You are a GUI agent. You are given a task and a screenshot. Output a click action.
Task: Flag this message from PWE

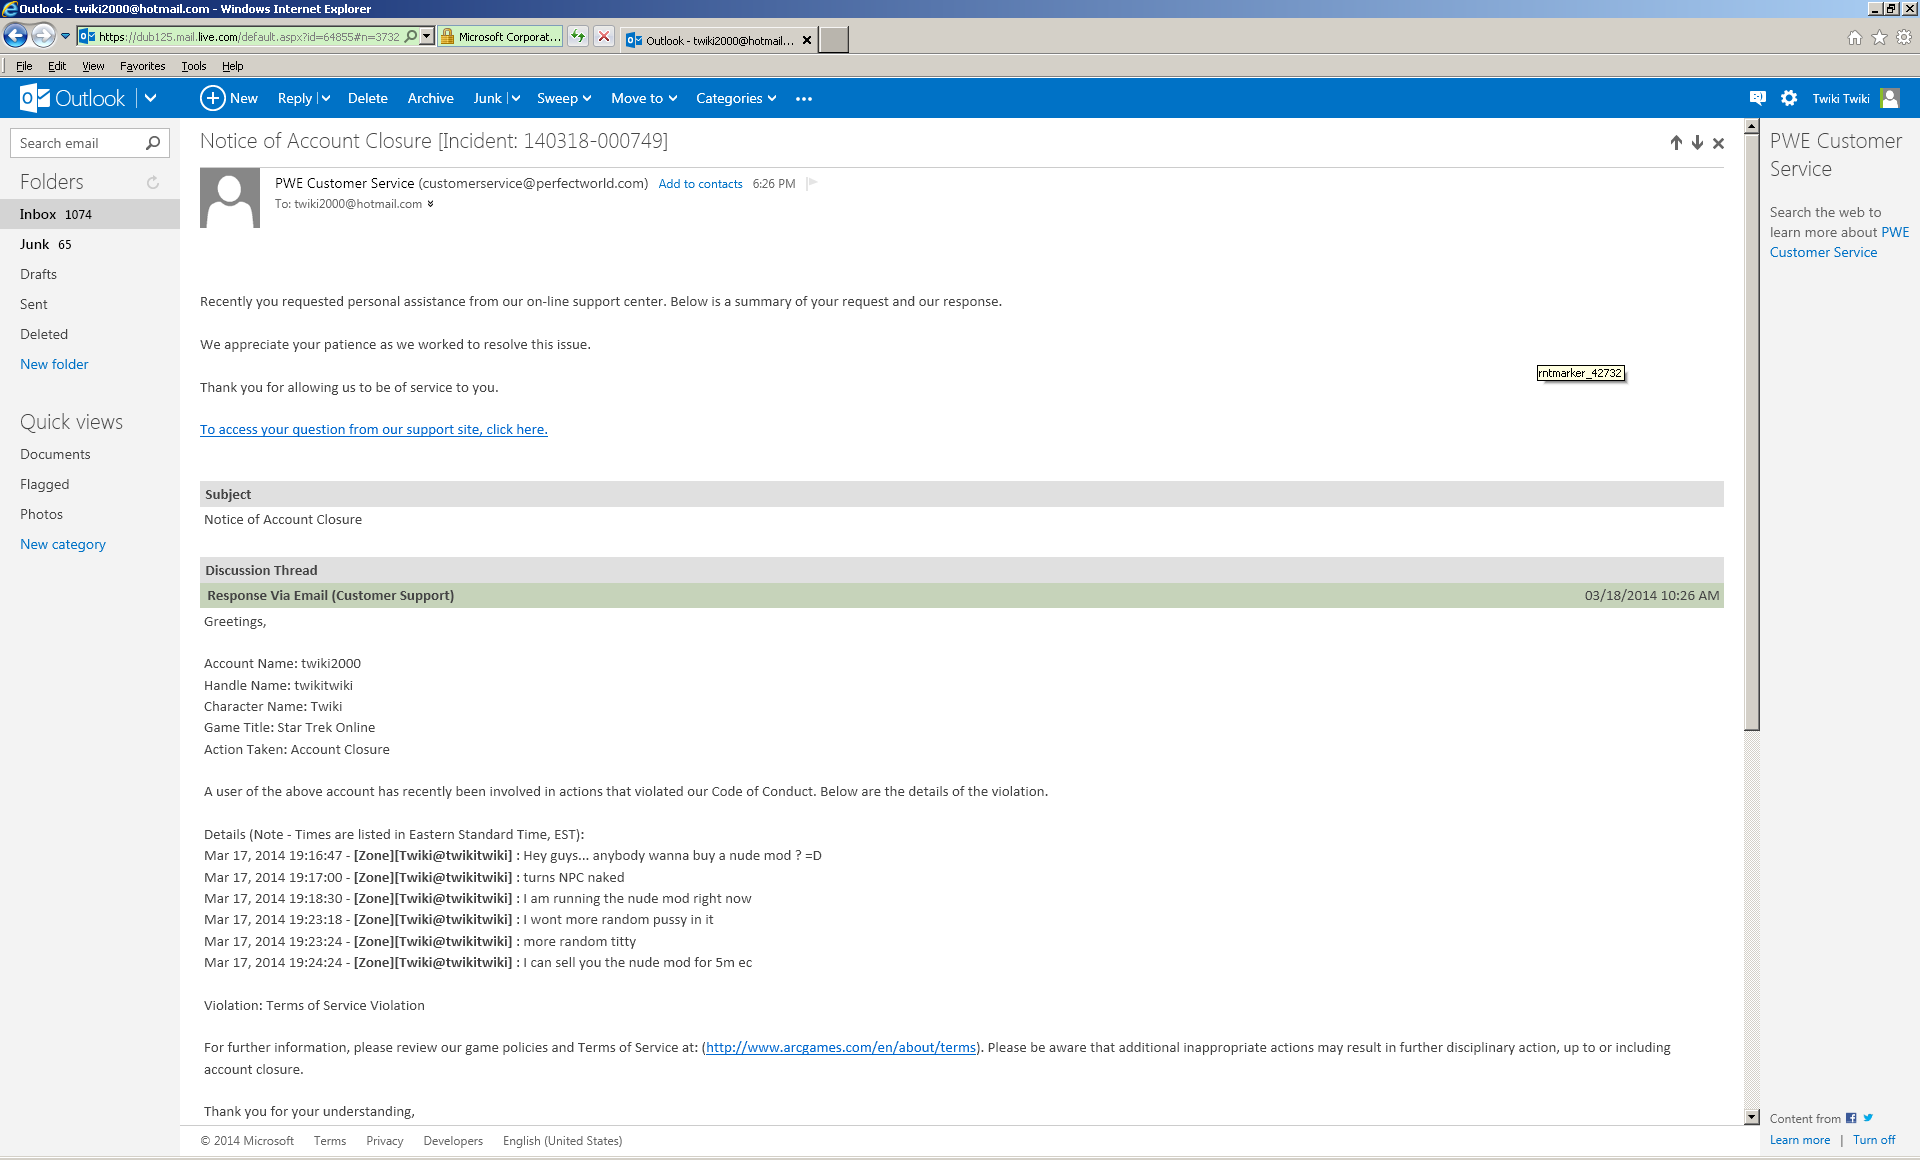812,183
